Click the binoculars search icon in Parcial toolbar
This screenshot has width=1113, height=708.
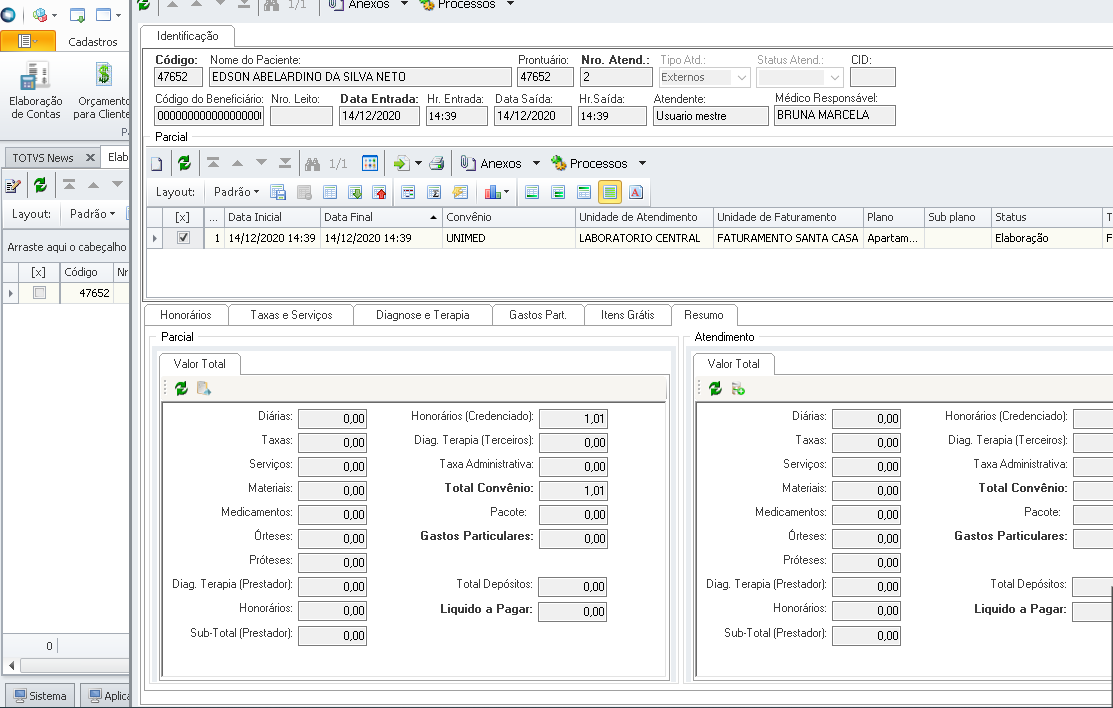coord(313,163)
